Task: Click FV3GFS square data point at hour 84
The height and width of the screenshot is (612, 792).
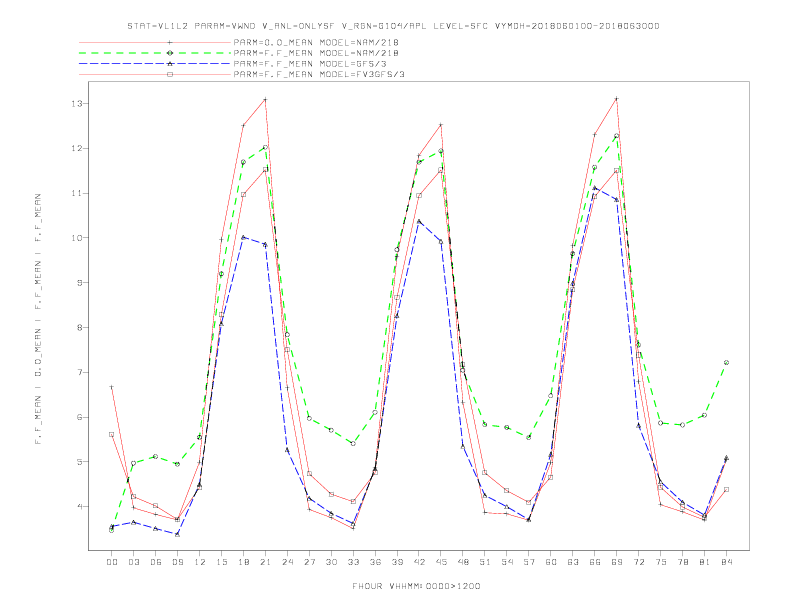Action: click(726, 489)
